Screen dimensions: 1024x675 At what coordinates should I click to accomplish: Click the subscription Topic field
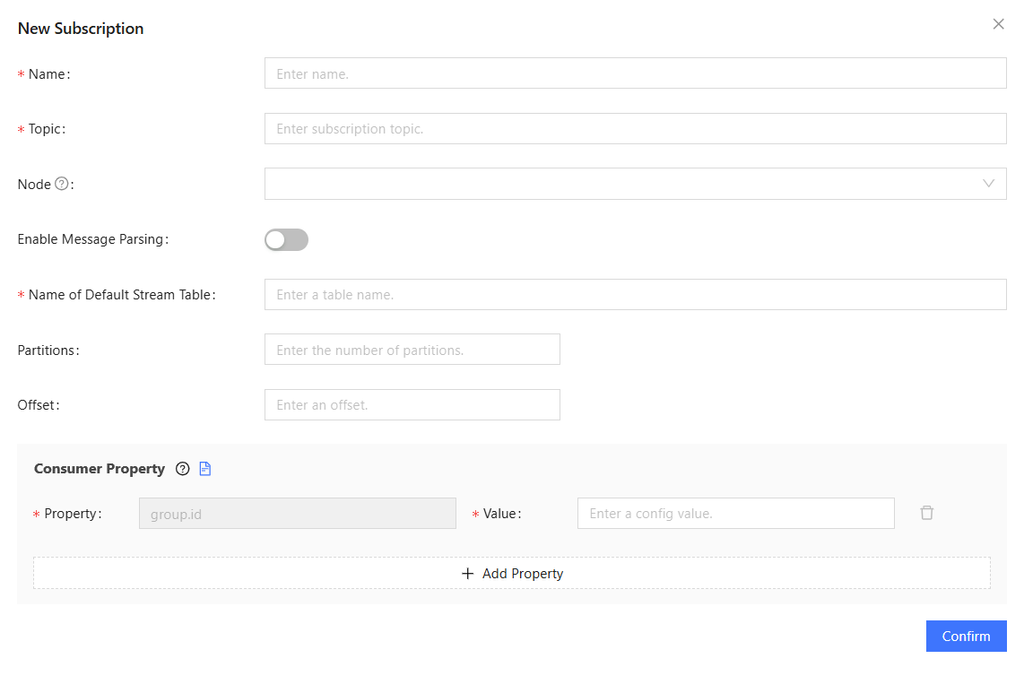tap(635, 129)
